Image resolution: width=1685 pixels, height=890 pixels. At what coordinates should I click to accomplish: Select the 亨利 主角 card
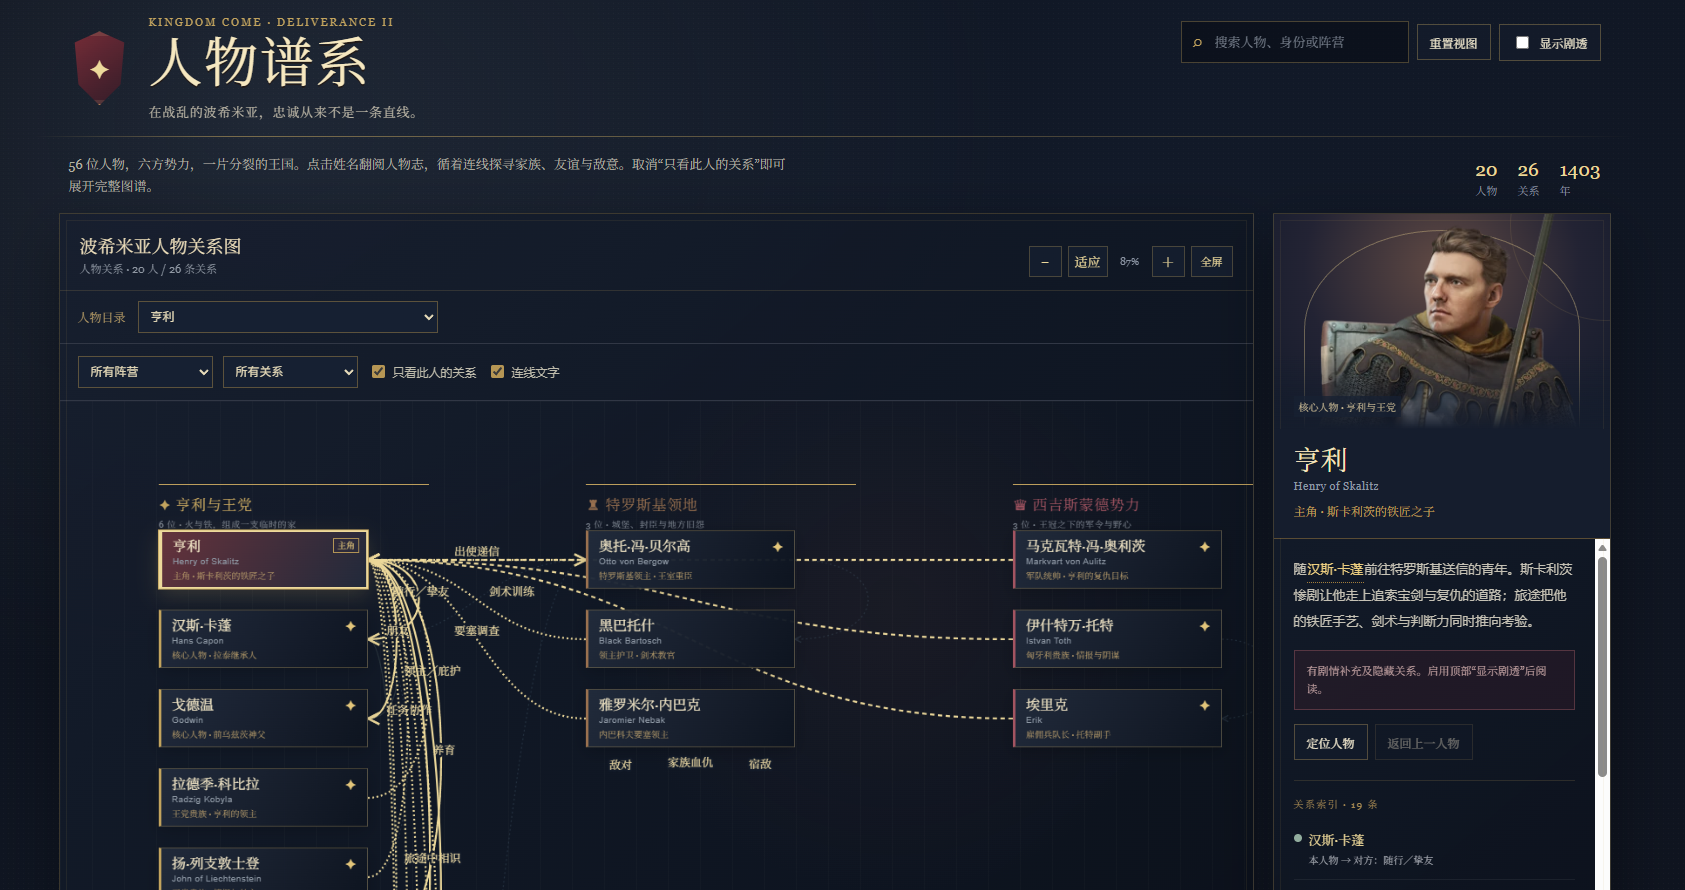[x=263, y=559]
